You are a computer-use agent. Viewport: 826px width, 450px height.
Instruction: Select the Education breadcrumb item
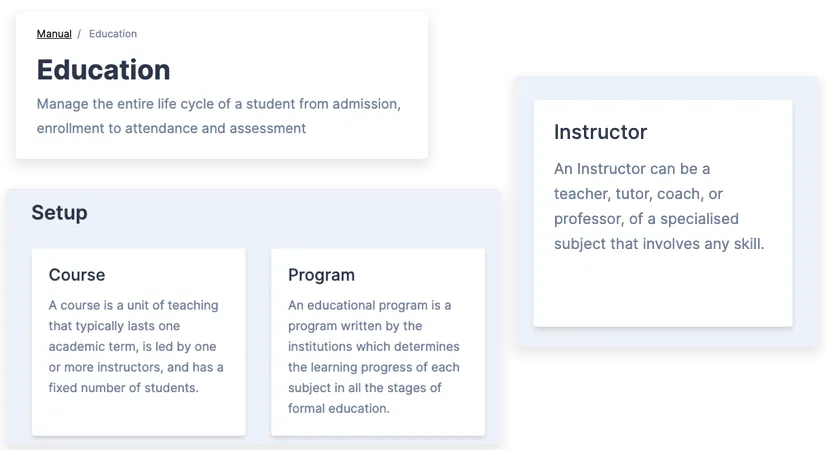tap(113, 34)
